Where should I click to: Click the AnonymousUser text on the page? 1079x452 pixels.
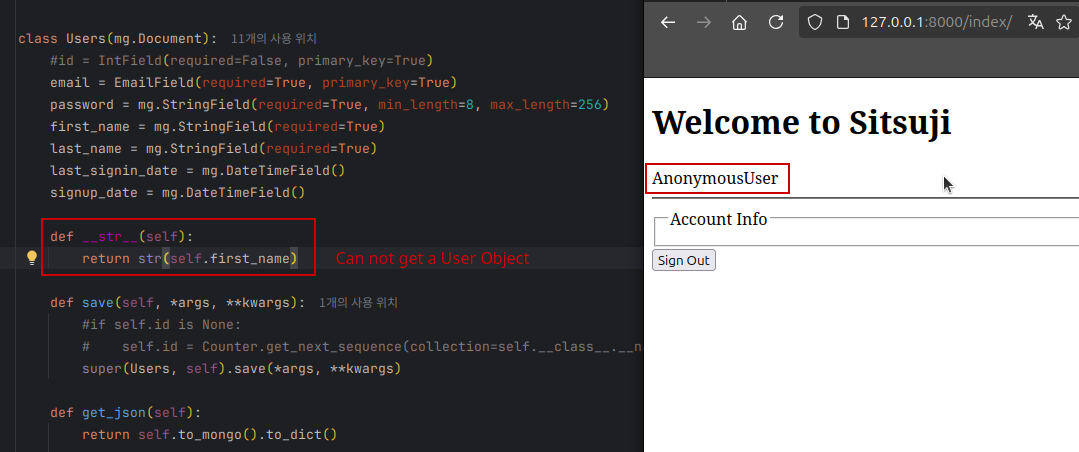tap(715, 179)
